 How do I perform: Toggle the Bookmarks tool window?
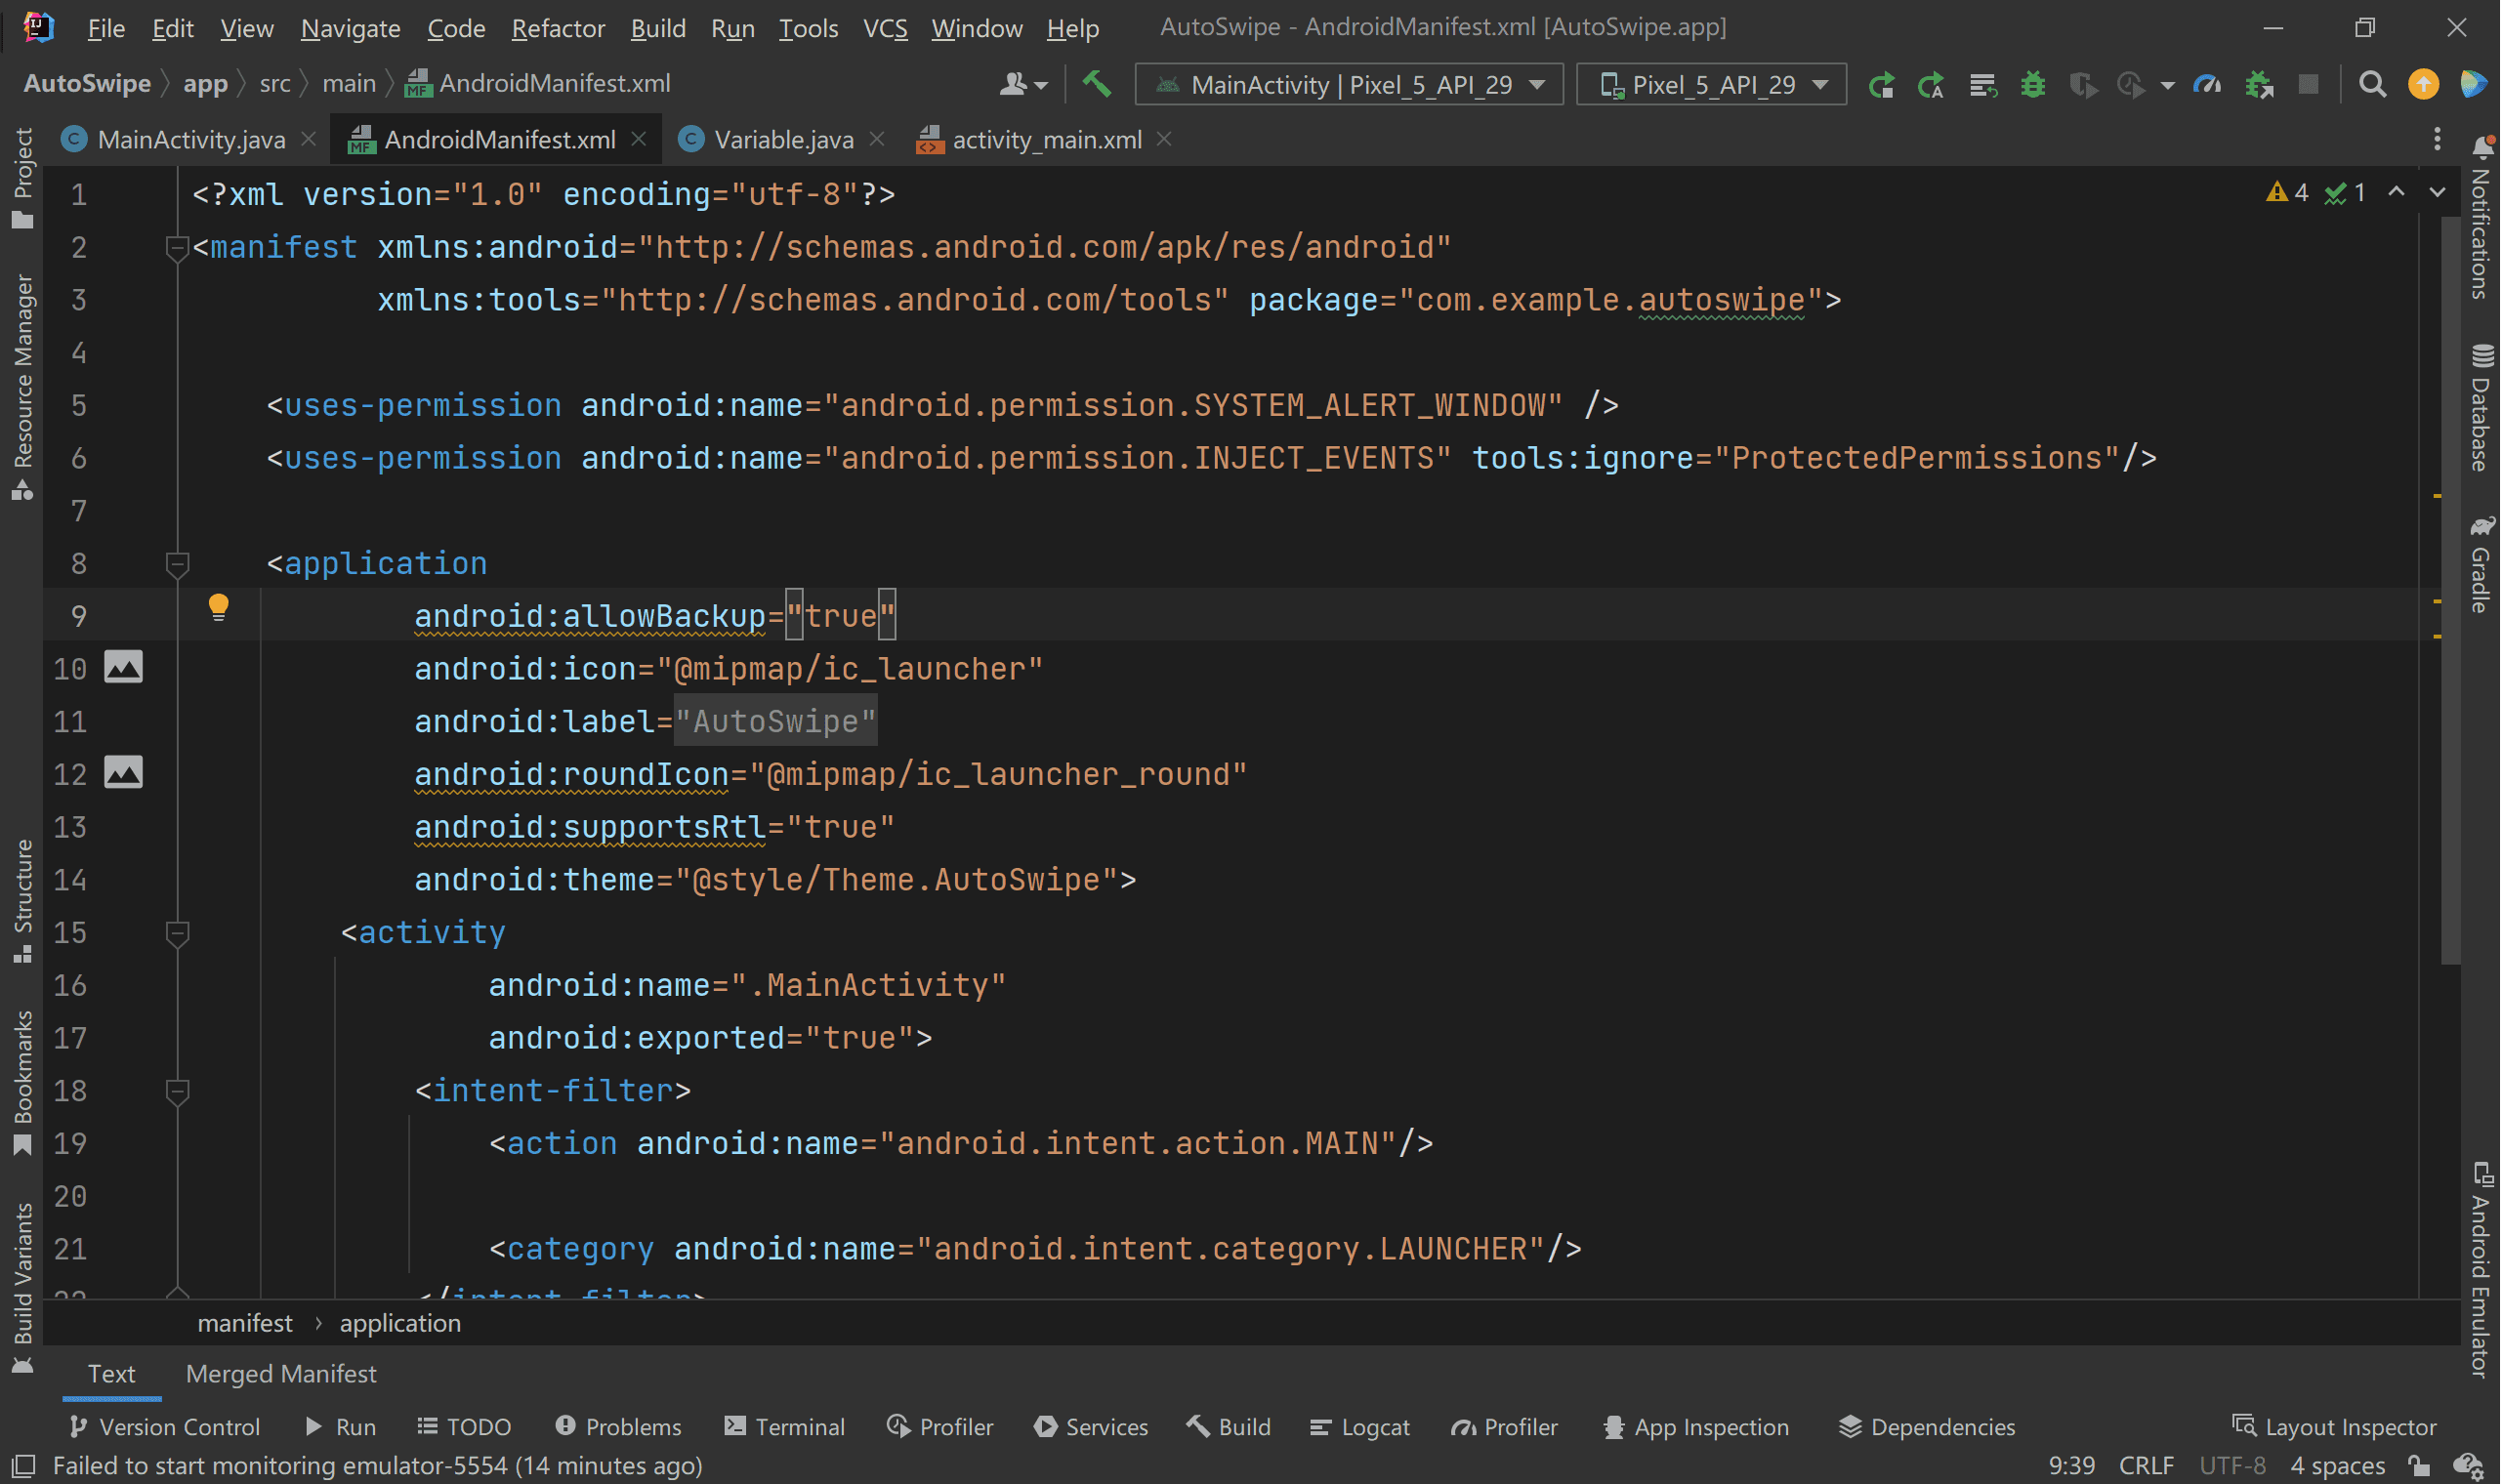click(x=22, y=1083)
